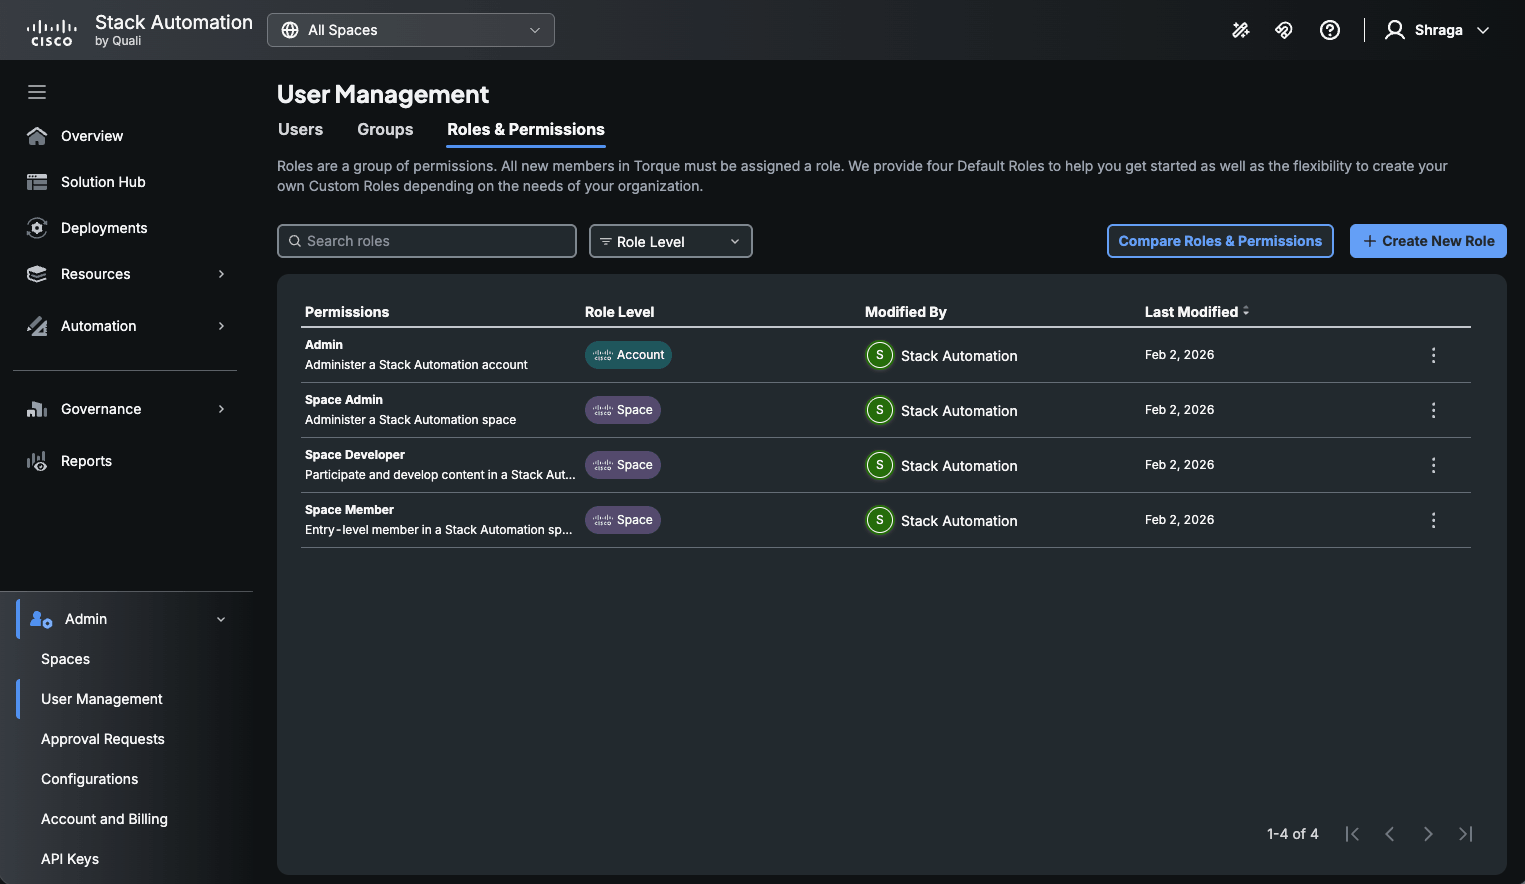The height and width of the screenshot is (884, 1525).
Task: Open Approval Requests in the Admin menu
Action: coord(103,739)
